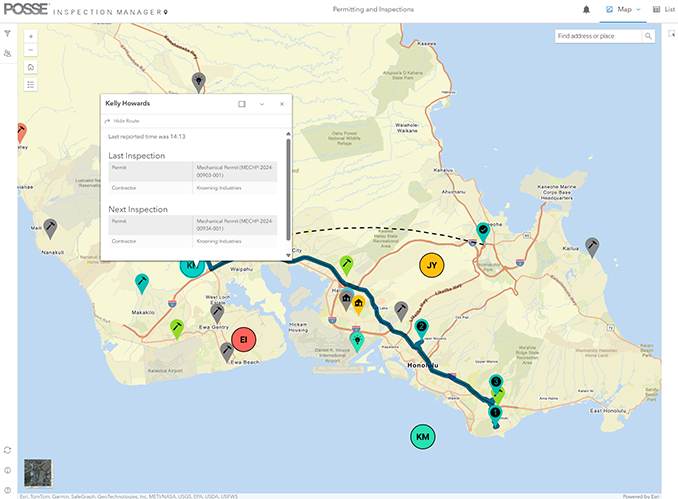
Task: Open the notifications bell
Action: click(586, 9)
